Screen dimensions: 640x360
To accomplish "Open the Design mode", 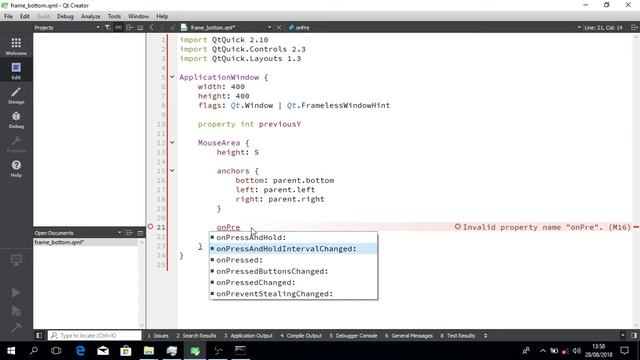I will 16,95.
